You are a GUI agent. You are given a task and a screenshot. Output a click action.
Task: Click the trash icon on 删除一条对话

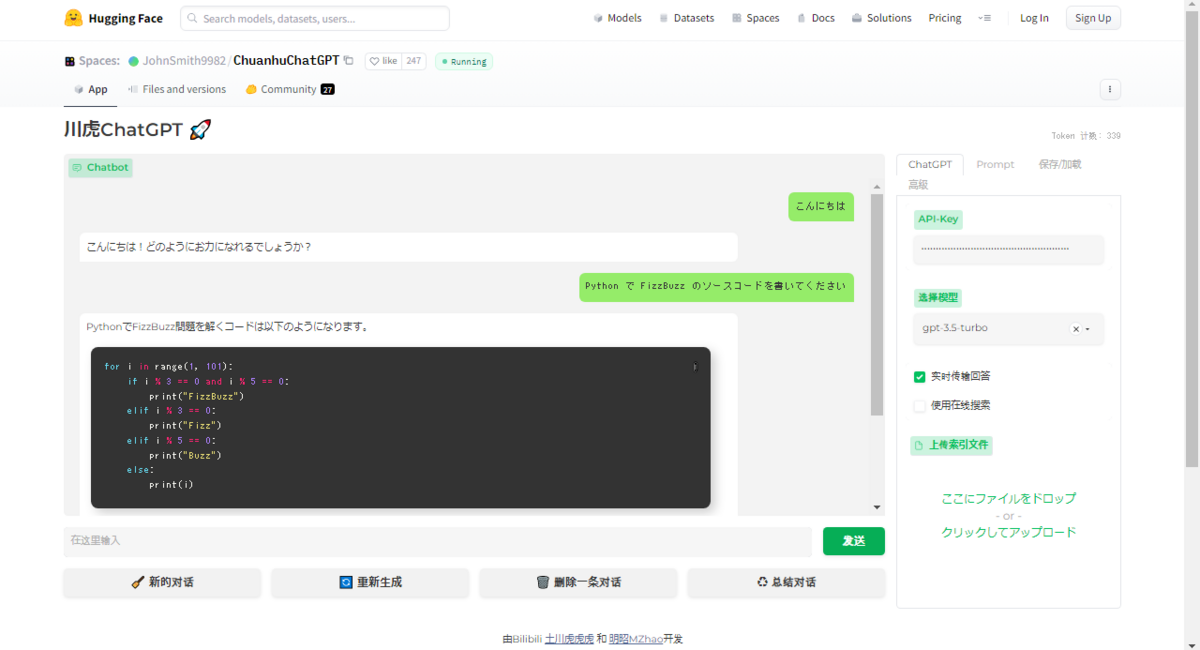click(541, 583)
